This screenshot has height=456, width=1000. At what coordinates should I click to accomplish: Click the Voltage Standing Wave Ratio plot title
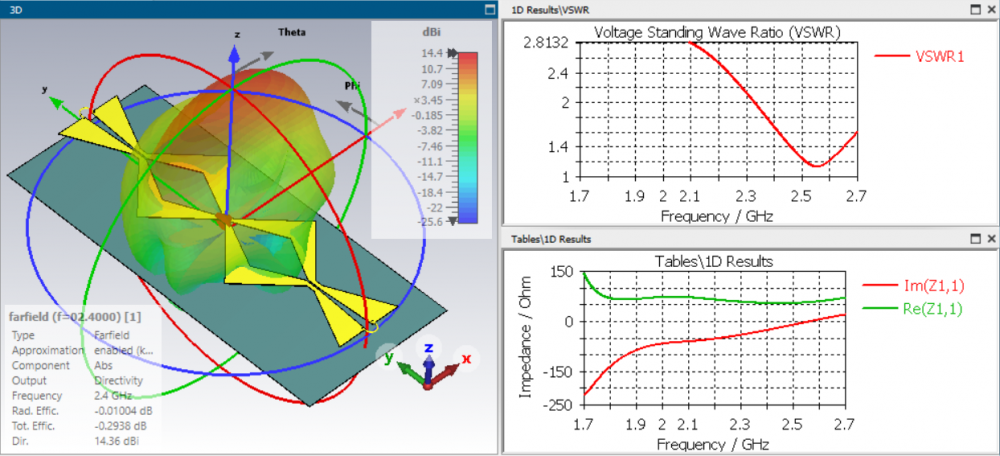coord(717,32)
